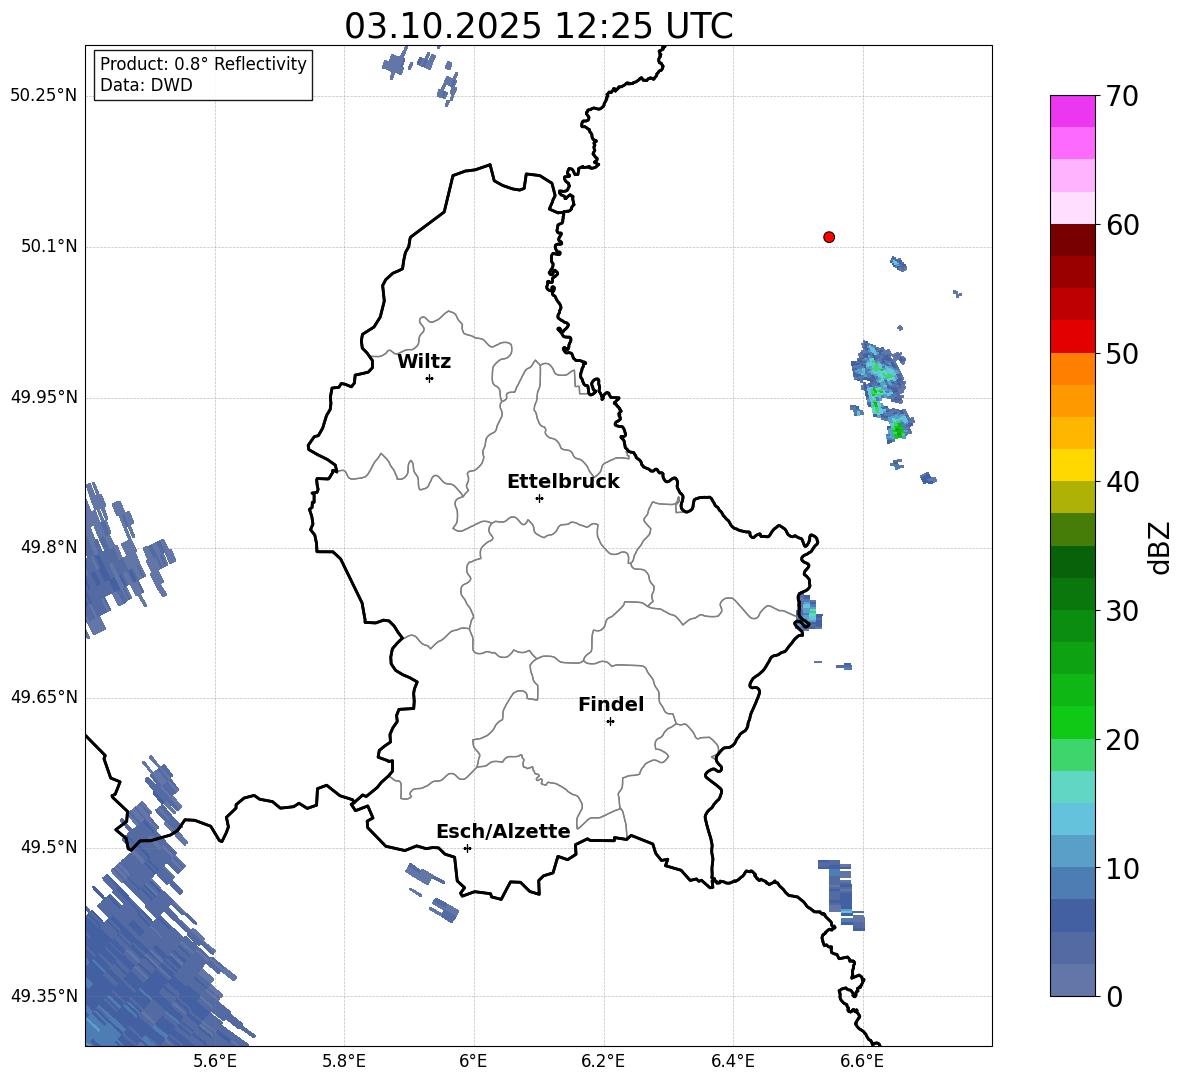Click the 6.6°E longitude label
Screen dimensions: 1184x1081
click(862, 1061)
